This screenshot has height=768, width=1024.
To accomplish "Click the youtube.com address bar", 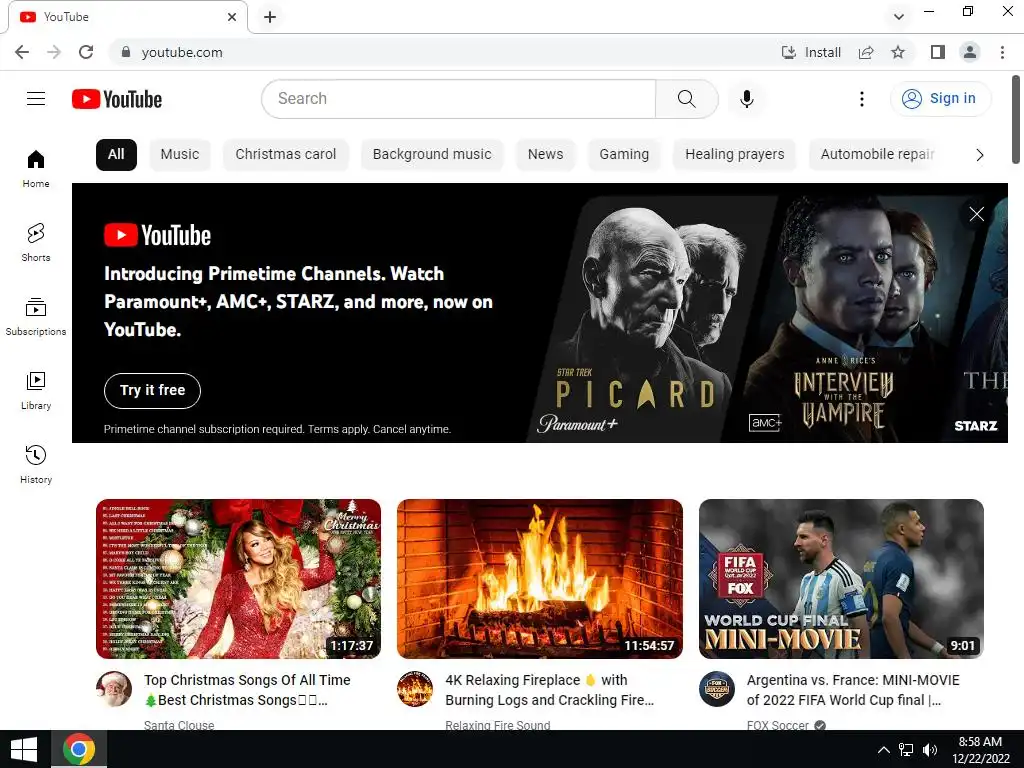I will tap(444, 52).
